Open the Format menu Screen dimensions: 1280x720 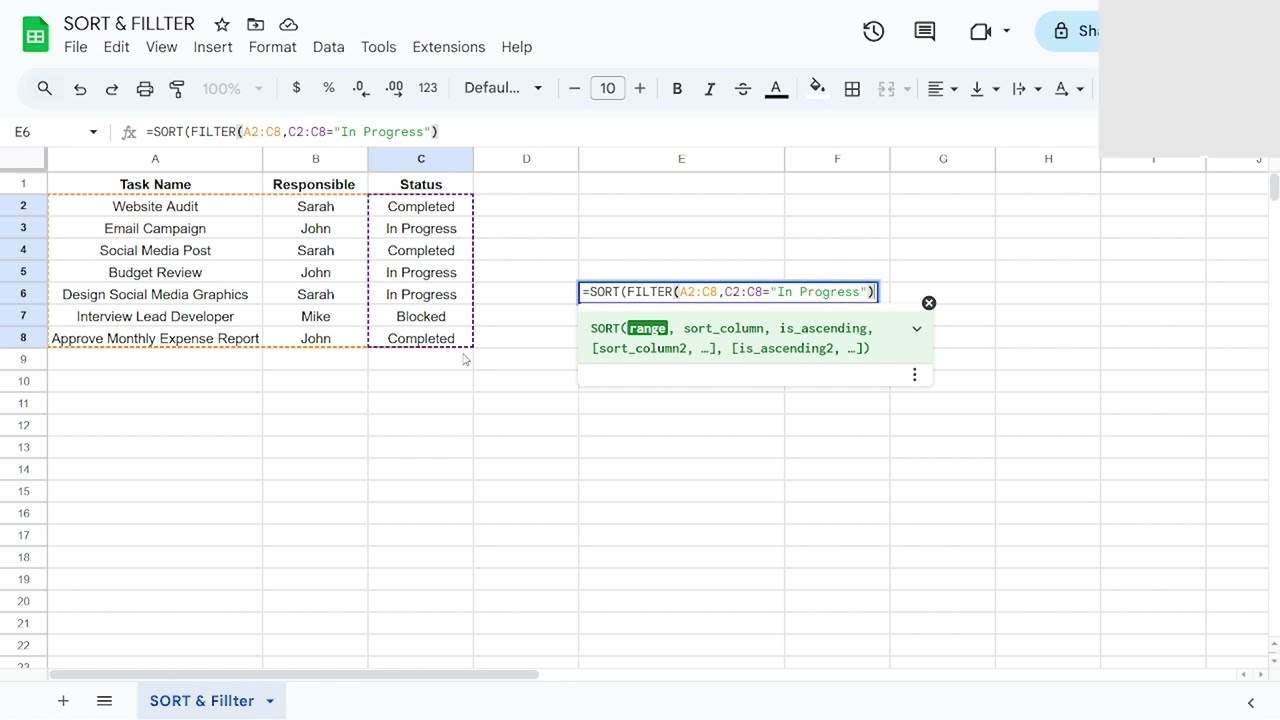point(272,47)
